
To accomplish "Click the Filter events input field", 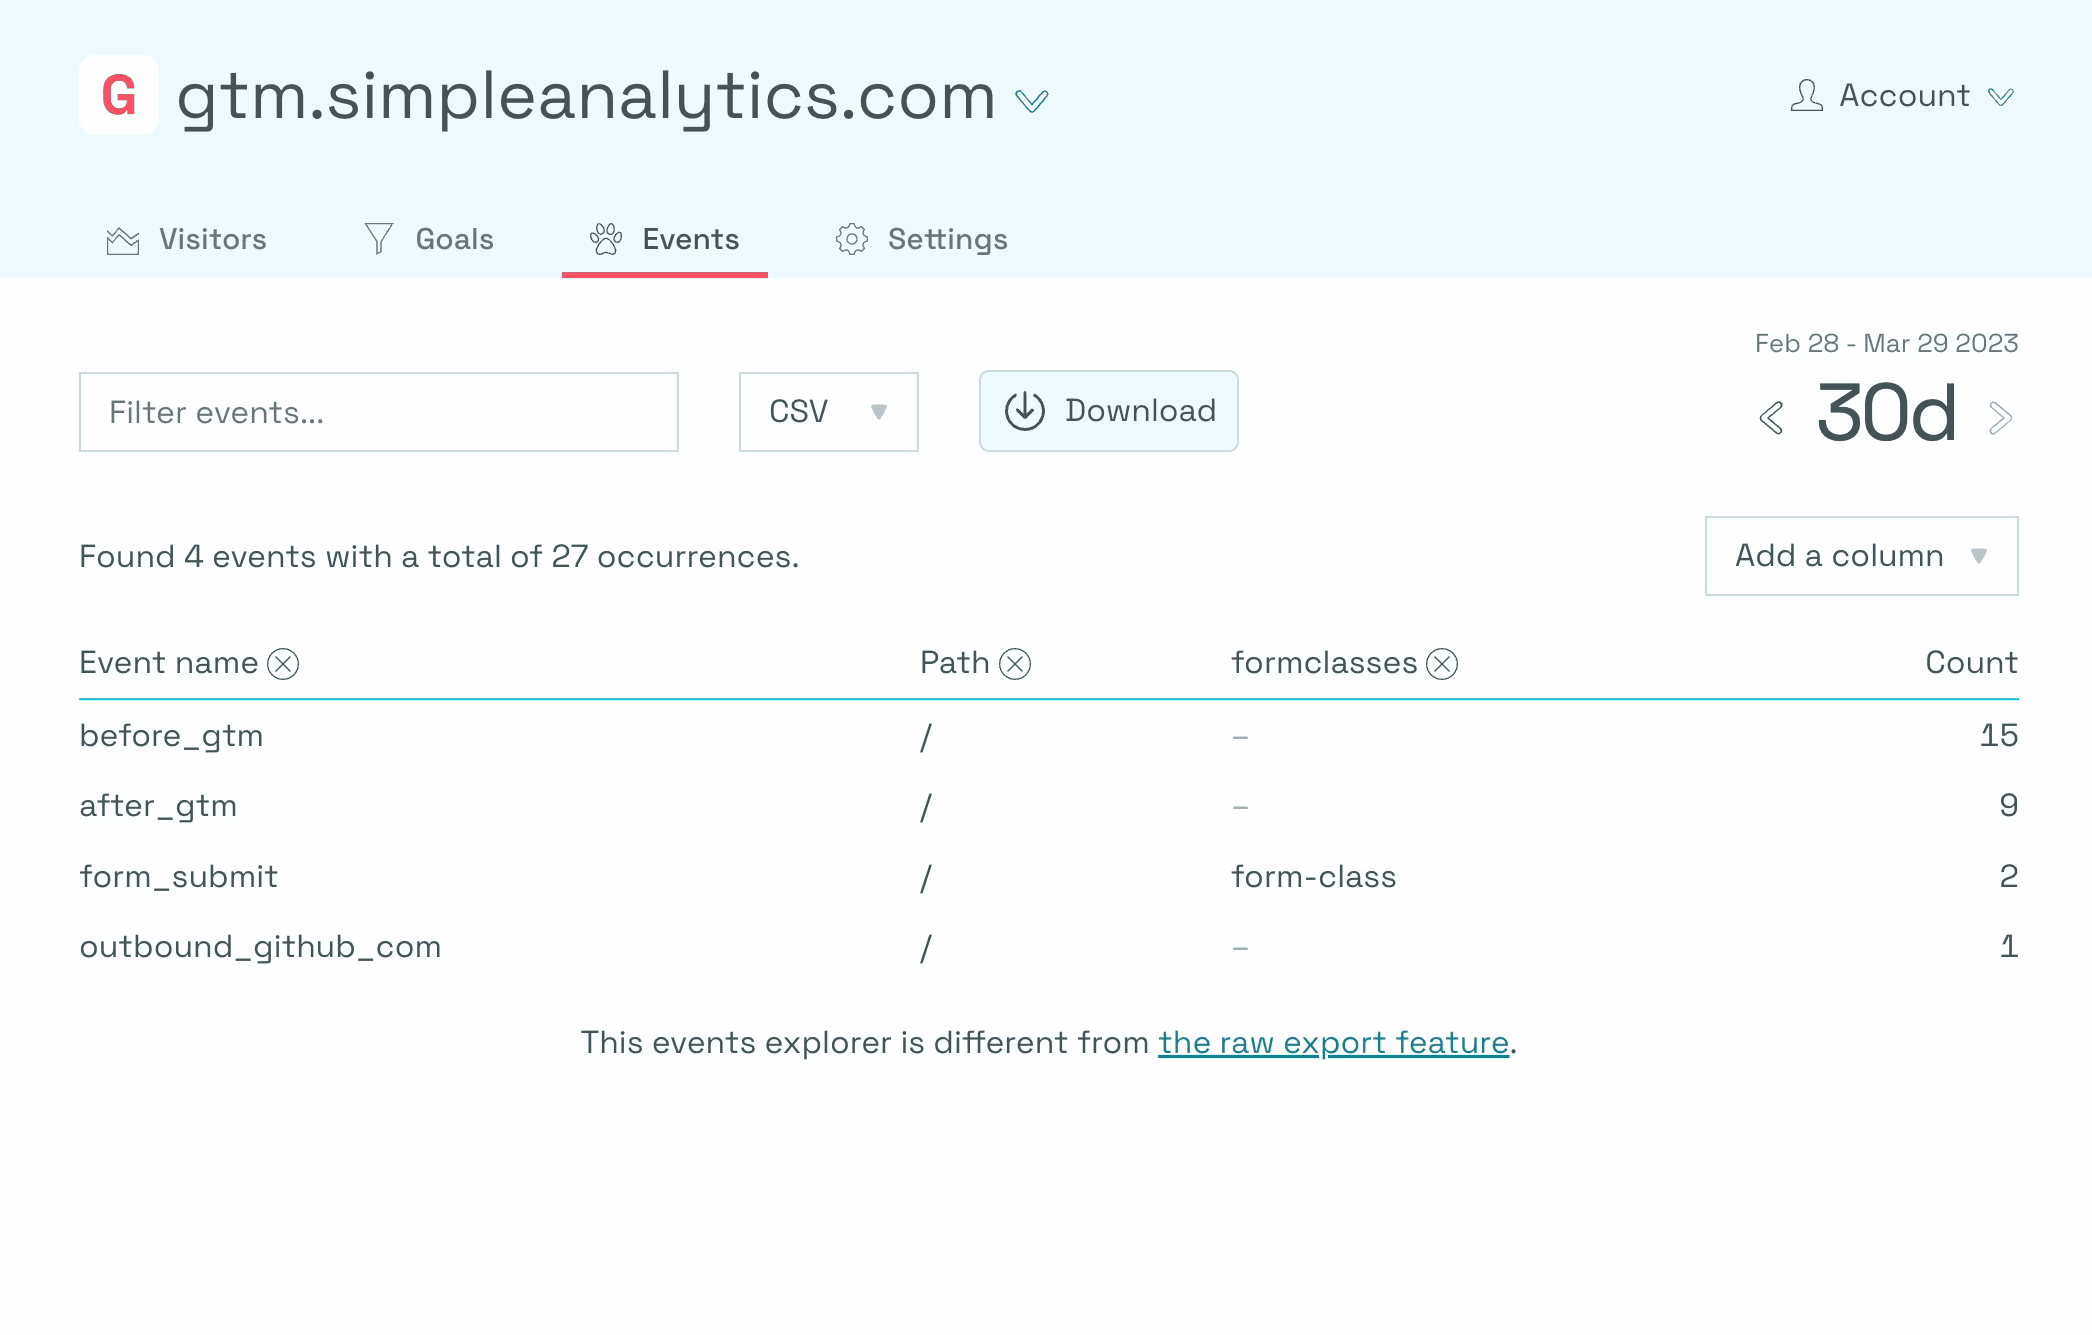I will pos(378,410).
